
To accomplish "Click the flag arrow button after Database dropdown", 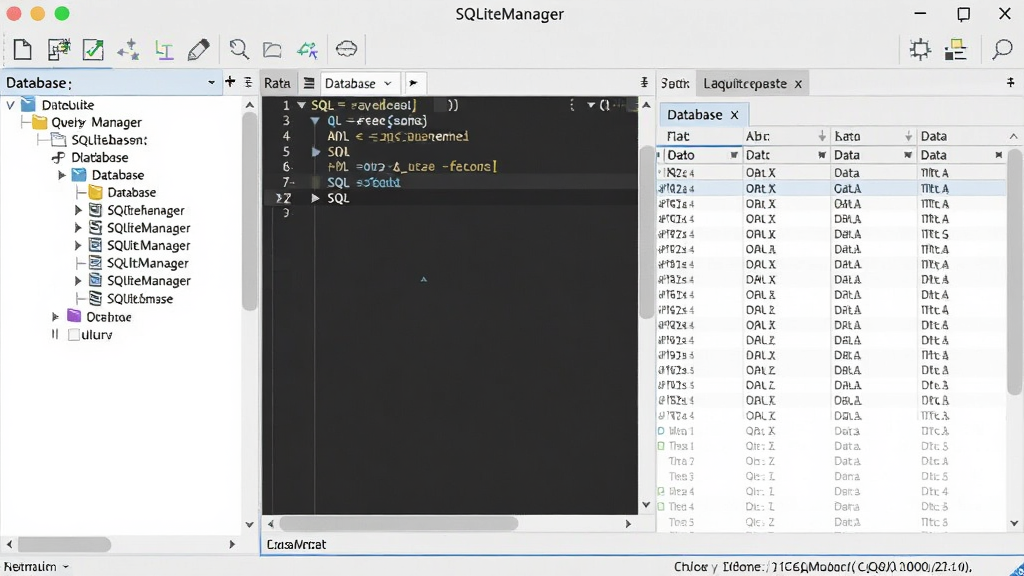I will pyautogui.click(x=413, y=83).
